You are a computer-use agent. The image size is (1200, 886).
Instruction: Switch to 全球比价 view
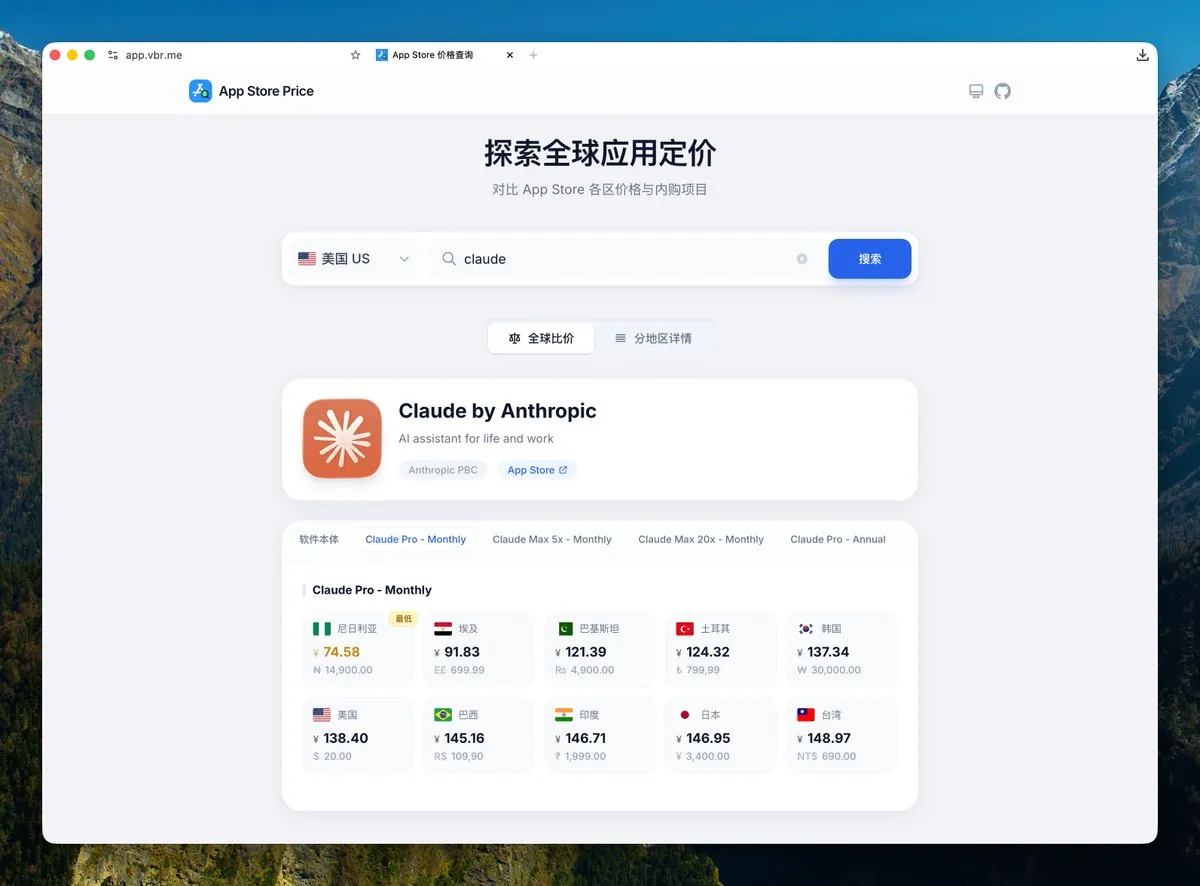coord(541,338)
